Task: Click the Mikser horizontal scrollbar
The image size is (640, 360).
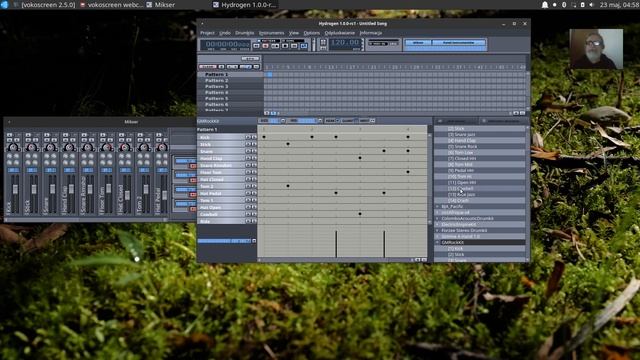Action: click(x=86, y=220)
